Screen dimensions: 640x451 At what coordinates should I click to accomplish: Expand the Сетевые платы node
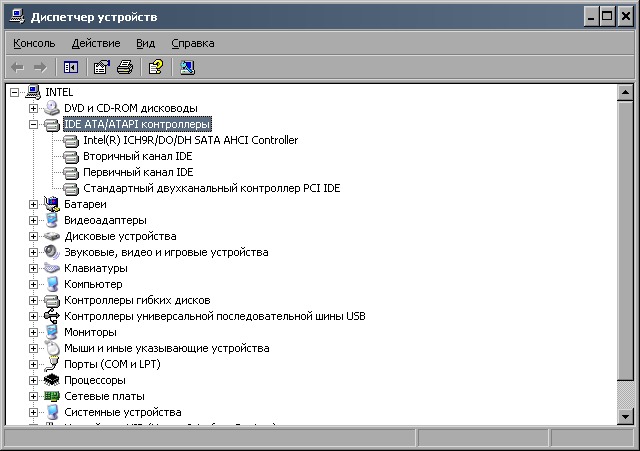click(x=33, y=396)
